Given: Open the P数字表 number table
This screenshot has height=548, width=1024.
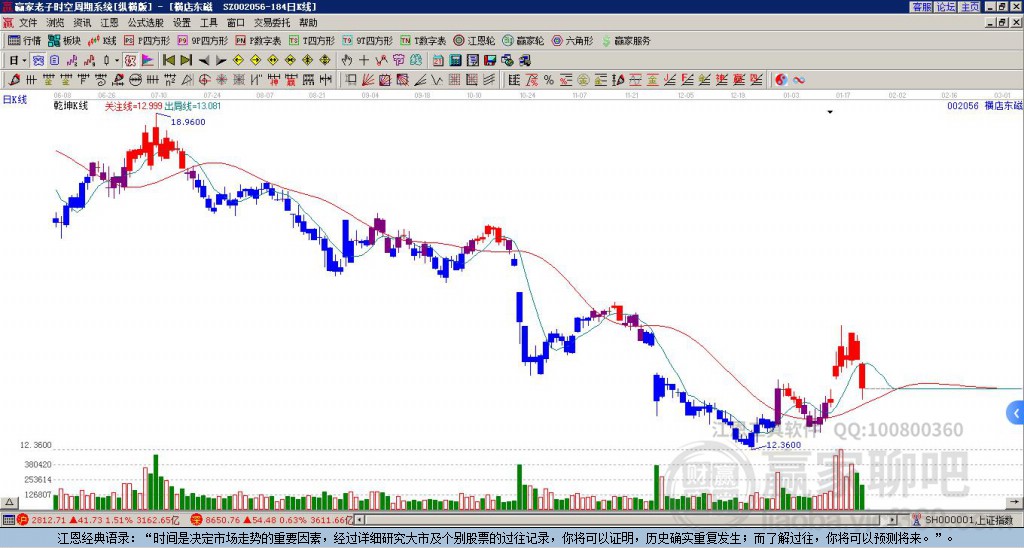Looking at the screenshot, I should pyautogui.click(x=259, y=40).
